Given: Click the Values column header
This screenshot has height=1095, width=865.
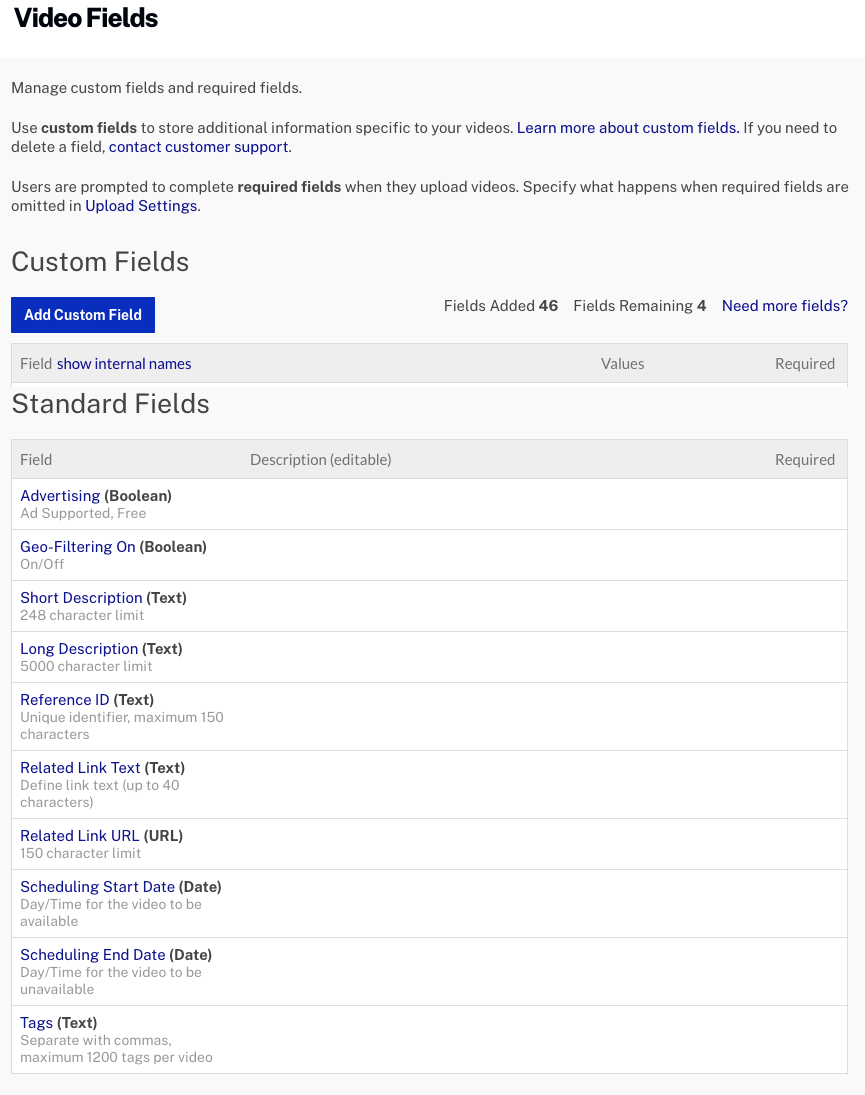Looking at the screenshot, I should coord(622,364).
